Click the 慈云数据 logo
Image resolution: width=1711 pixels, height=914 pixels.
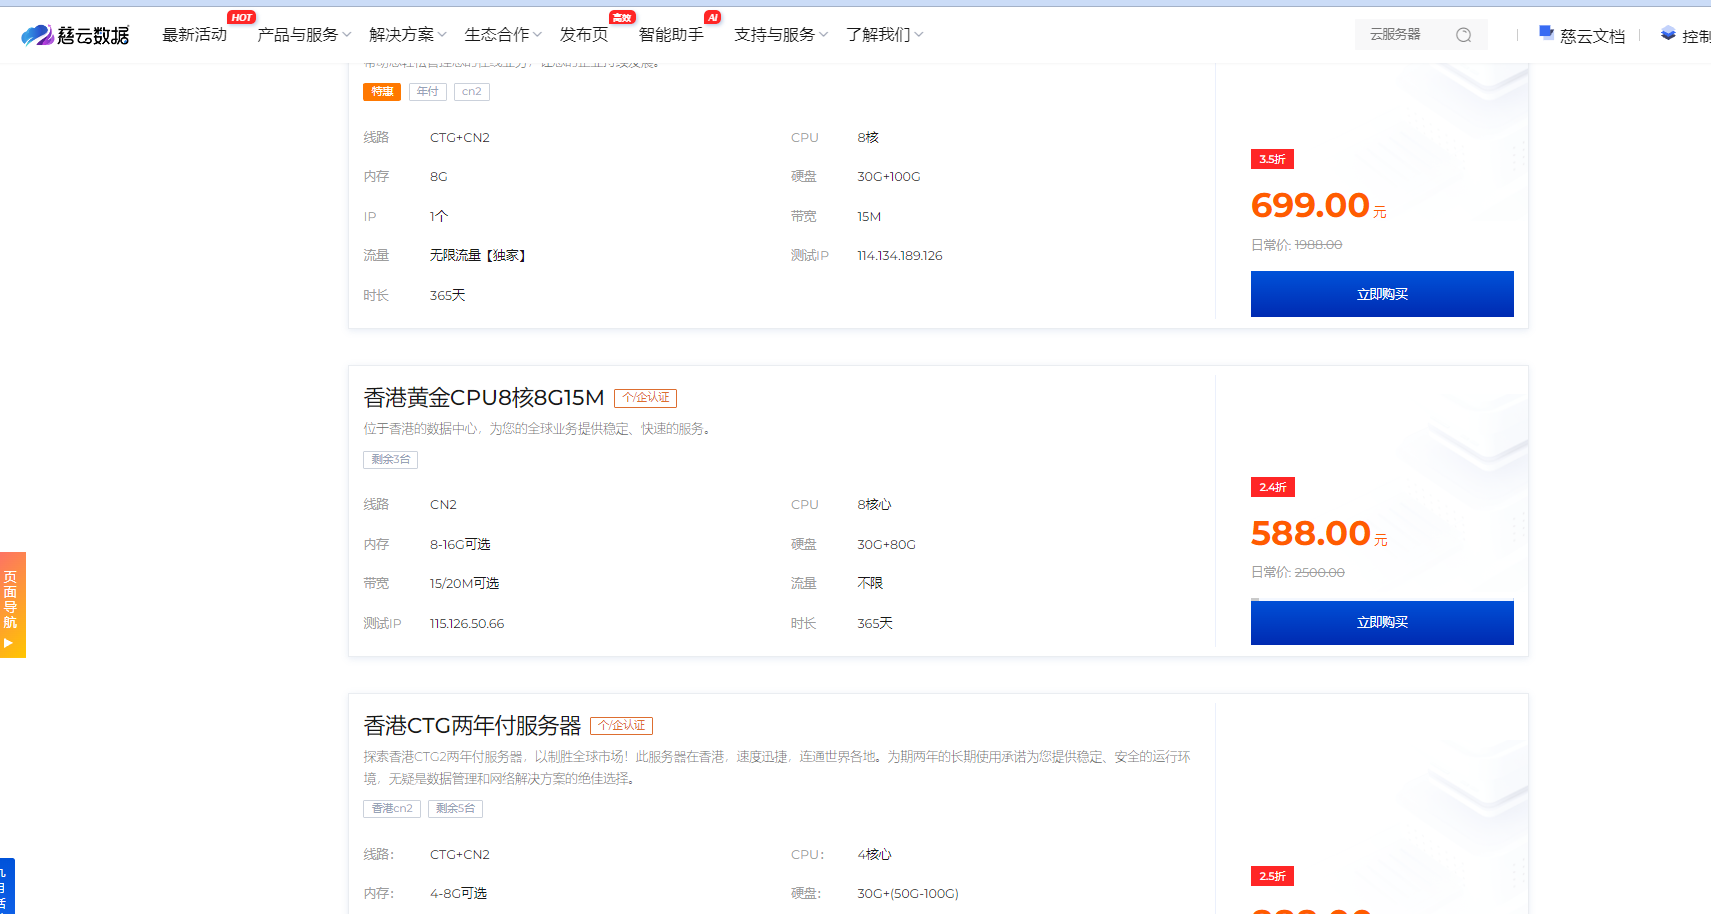[75, 35]
